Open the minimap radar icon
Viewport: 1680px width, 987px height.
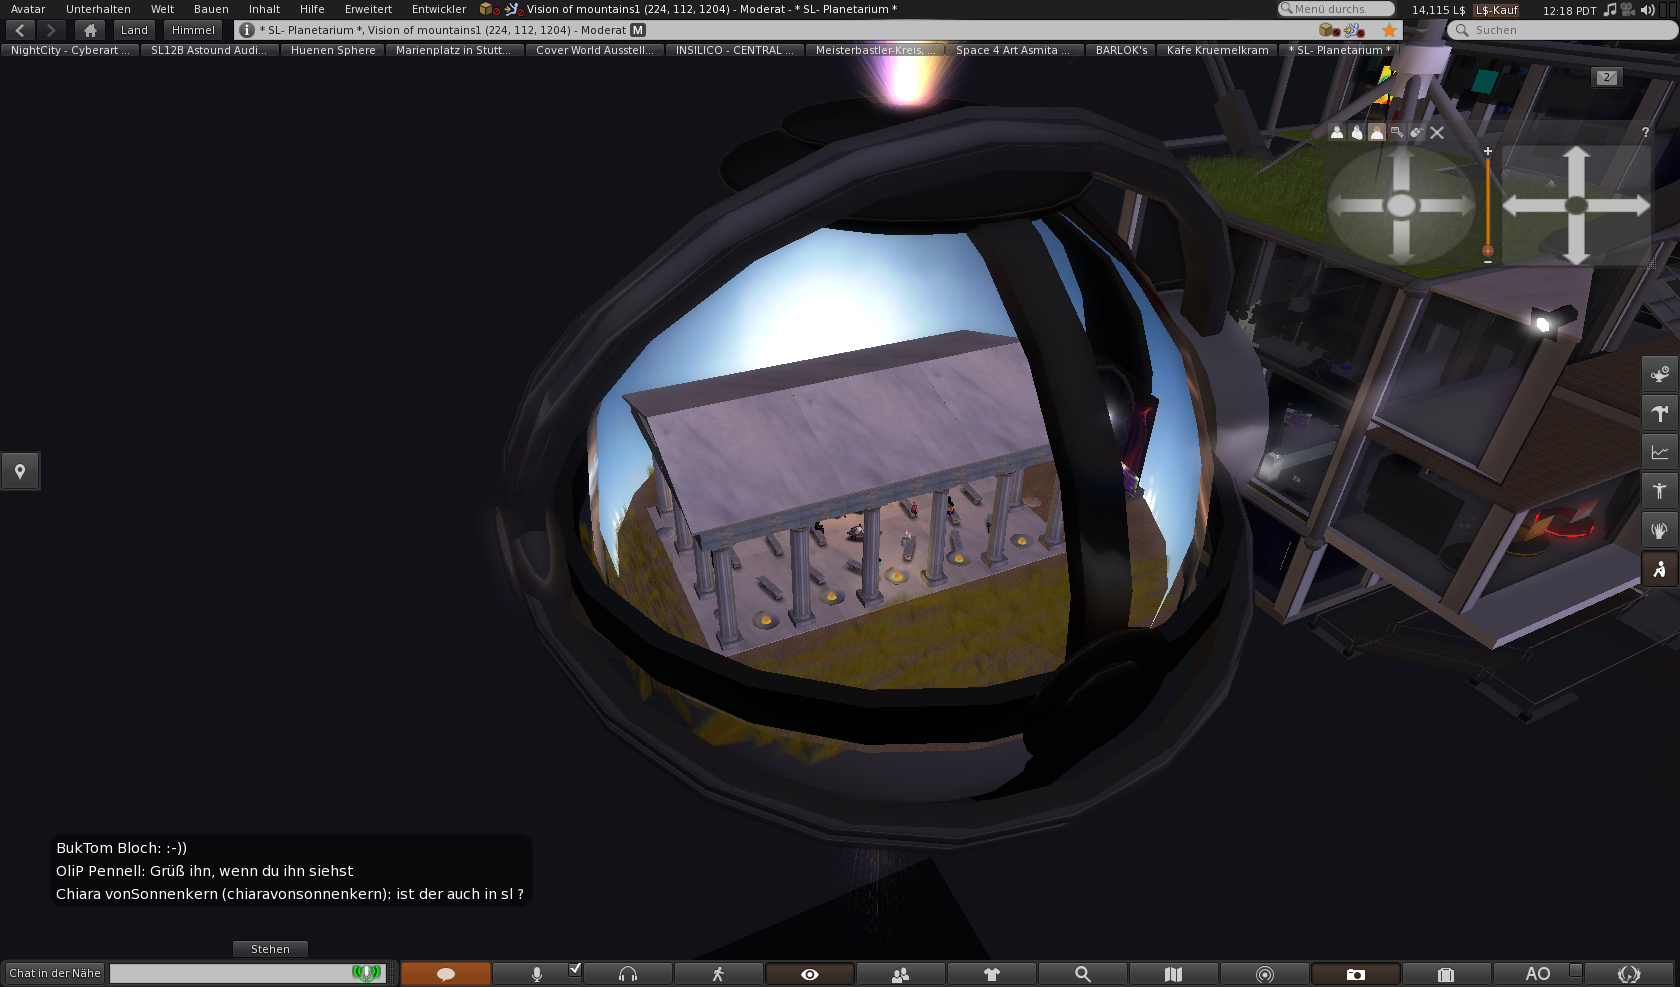[x=1264, y=974]
